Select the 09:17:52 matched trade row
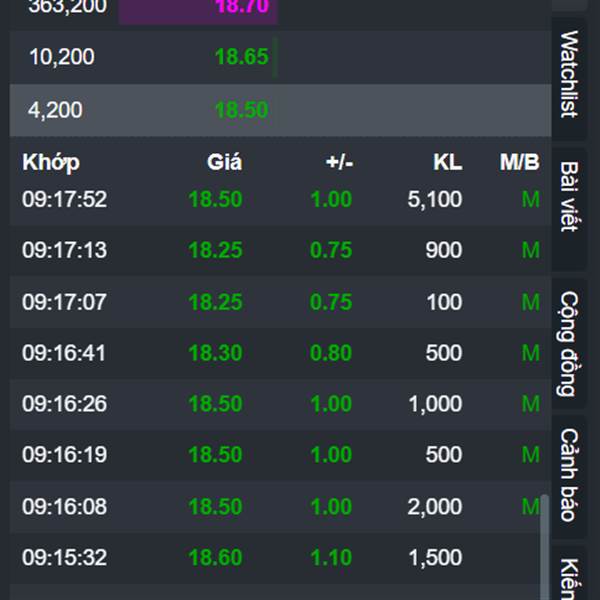This screenshot has width=600, height=600. (280, 199)
